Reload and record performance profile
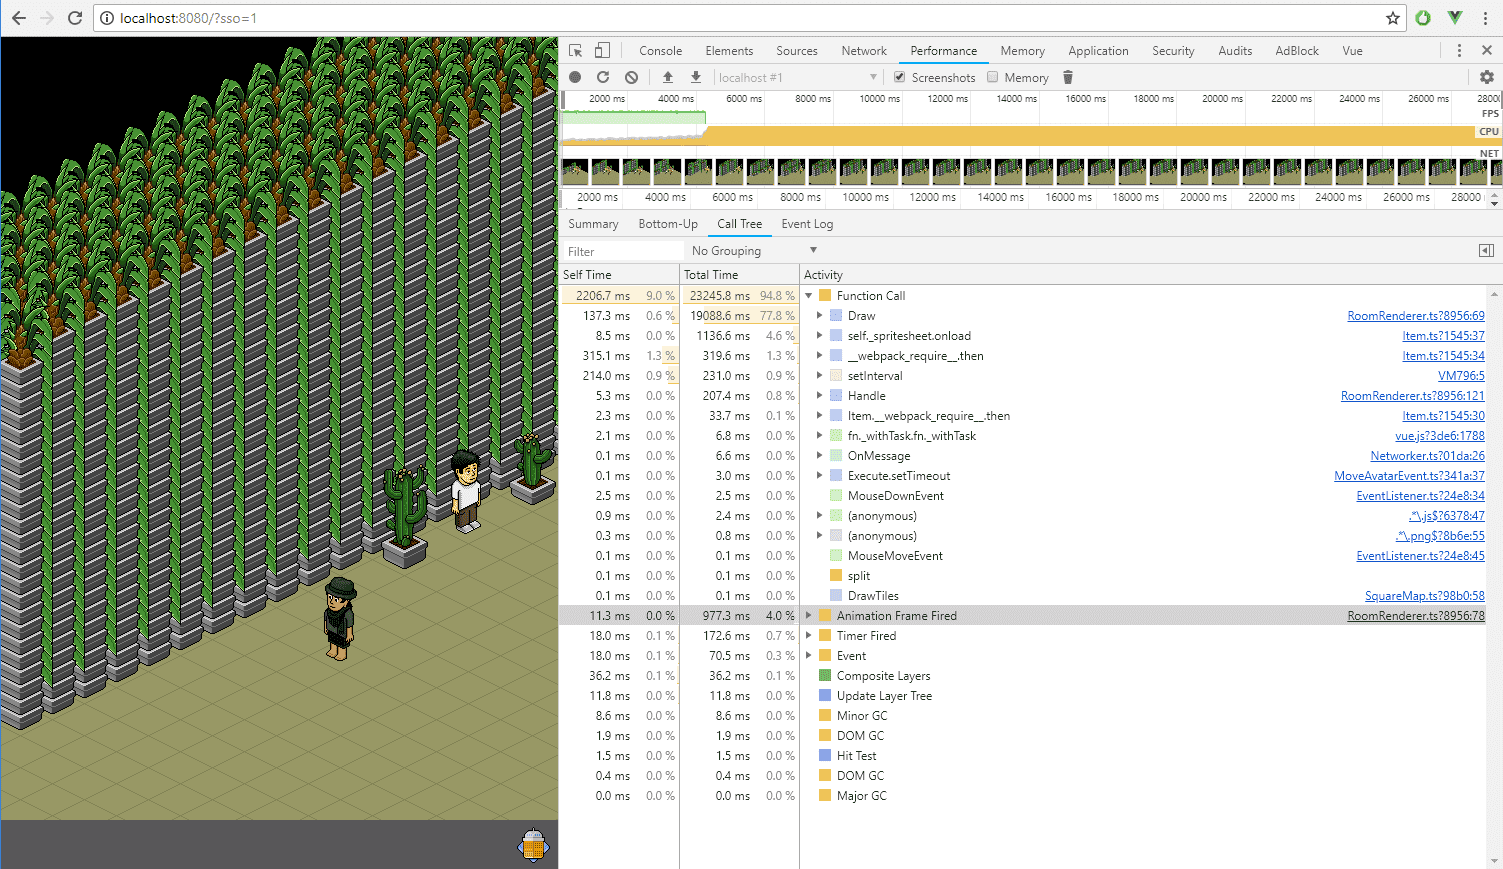1503x869 pixels. pyautogui.click(x=603, y=77)
